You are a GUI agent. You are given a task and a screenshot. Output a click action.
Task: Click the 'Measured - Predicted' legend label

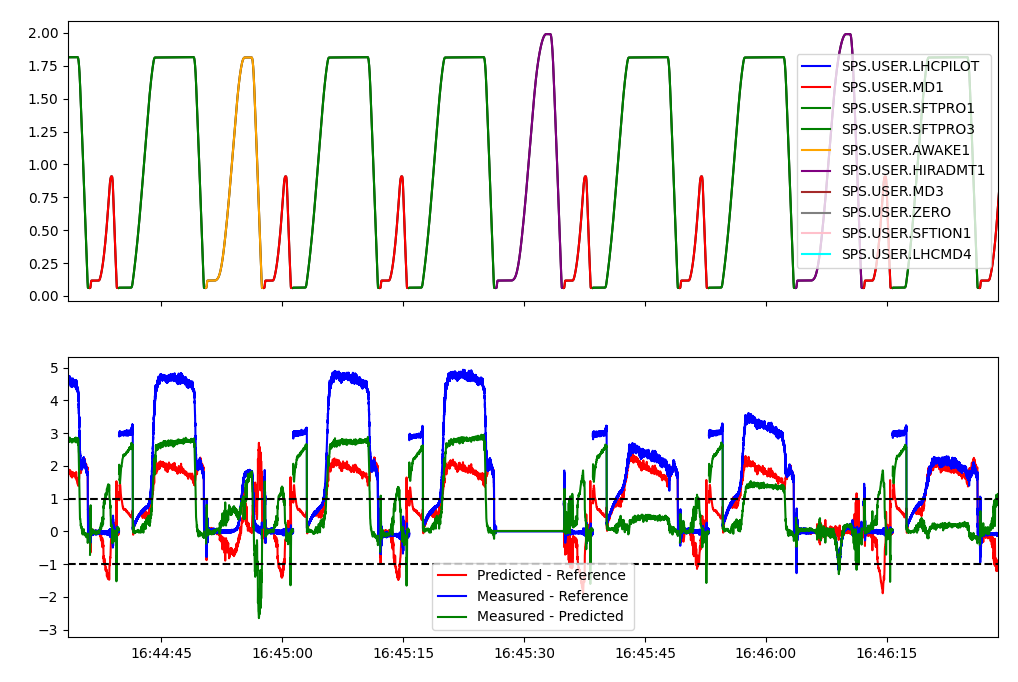tap(550, 617)
